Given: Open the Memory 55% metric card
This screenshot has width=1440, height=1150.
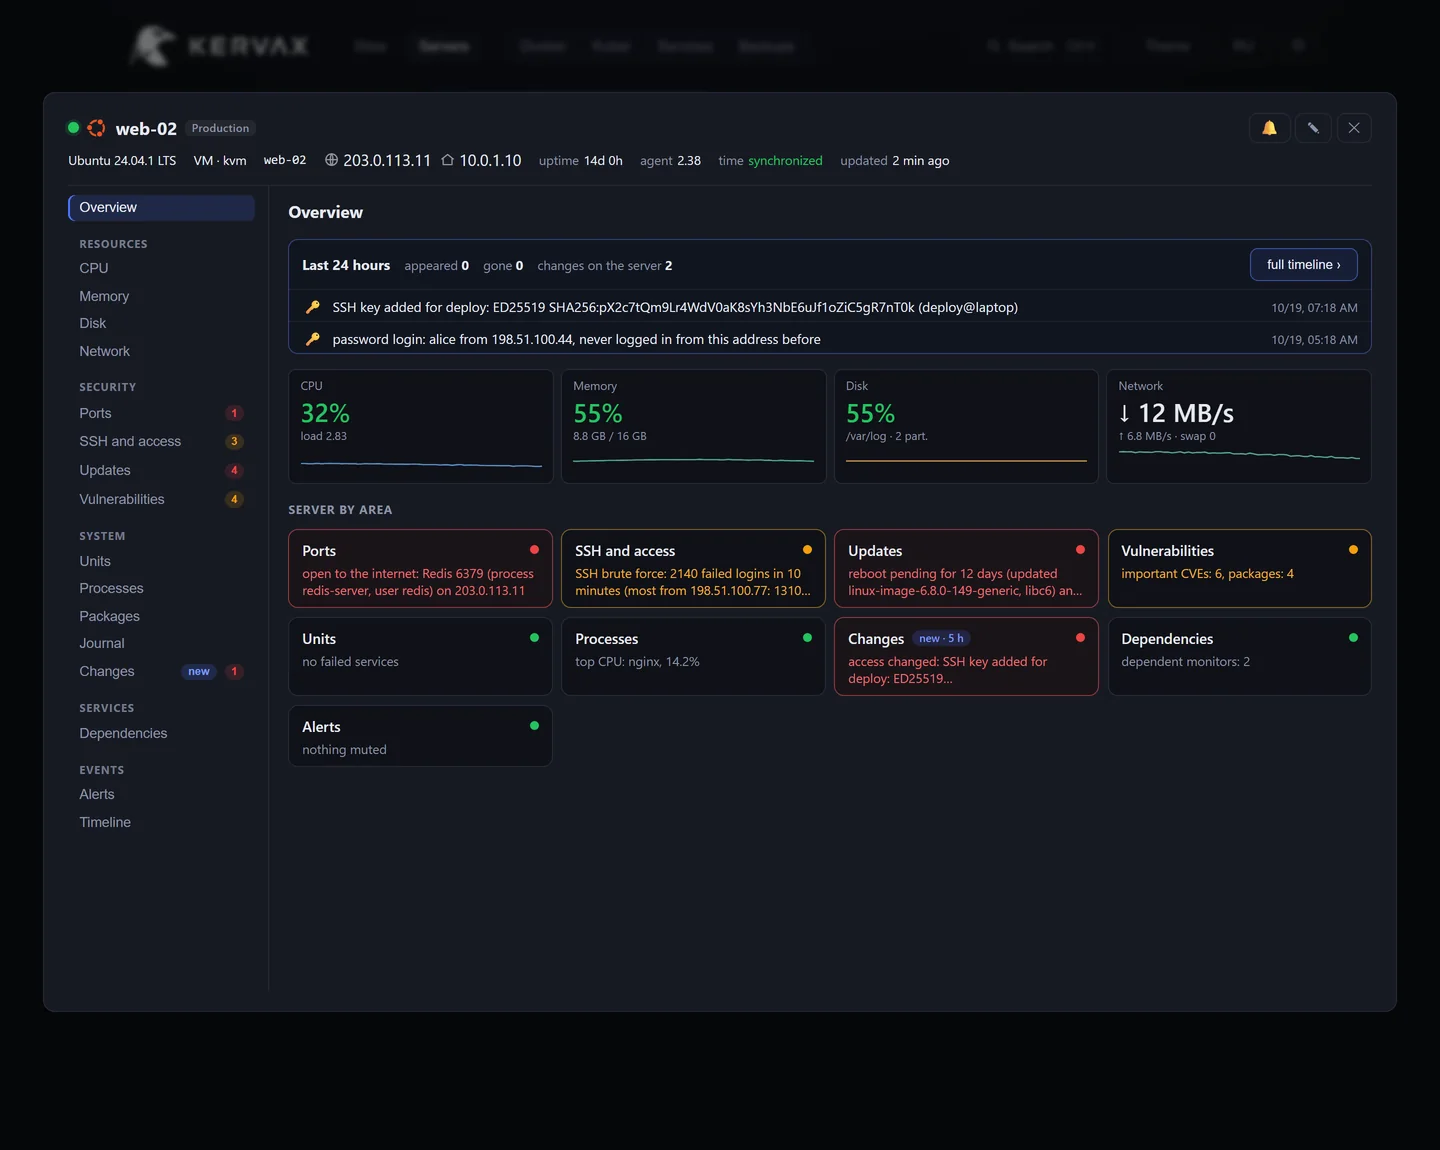Looking at the screenshot, I should (694, 427).
